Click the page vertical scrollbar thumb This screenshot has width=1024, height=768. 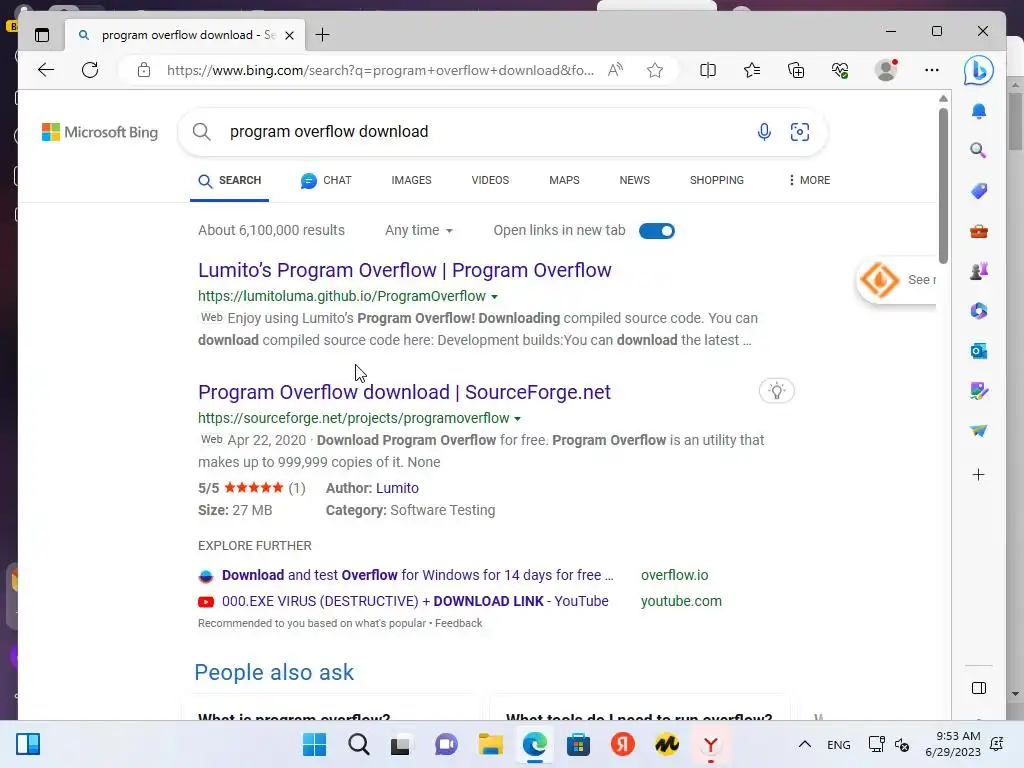943,186
